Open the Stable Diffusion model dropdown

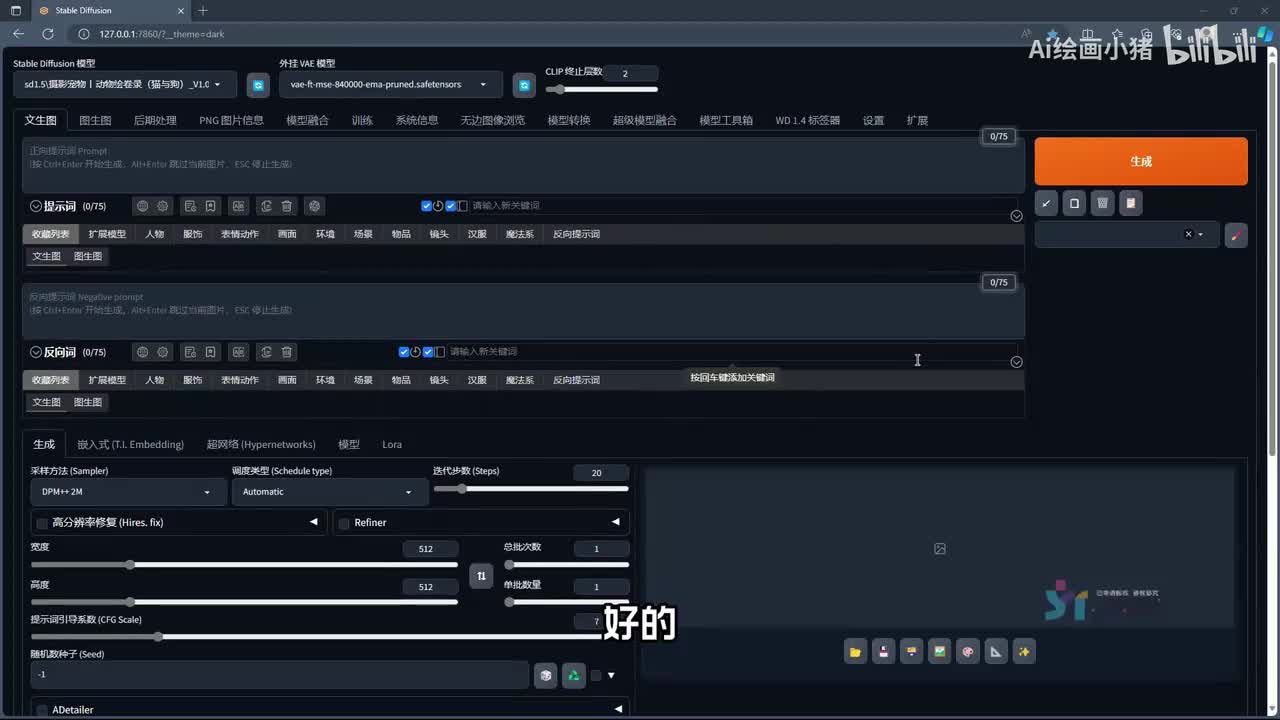point(125,85)
